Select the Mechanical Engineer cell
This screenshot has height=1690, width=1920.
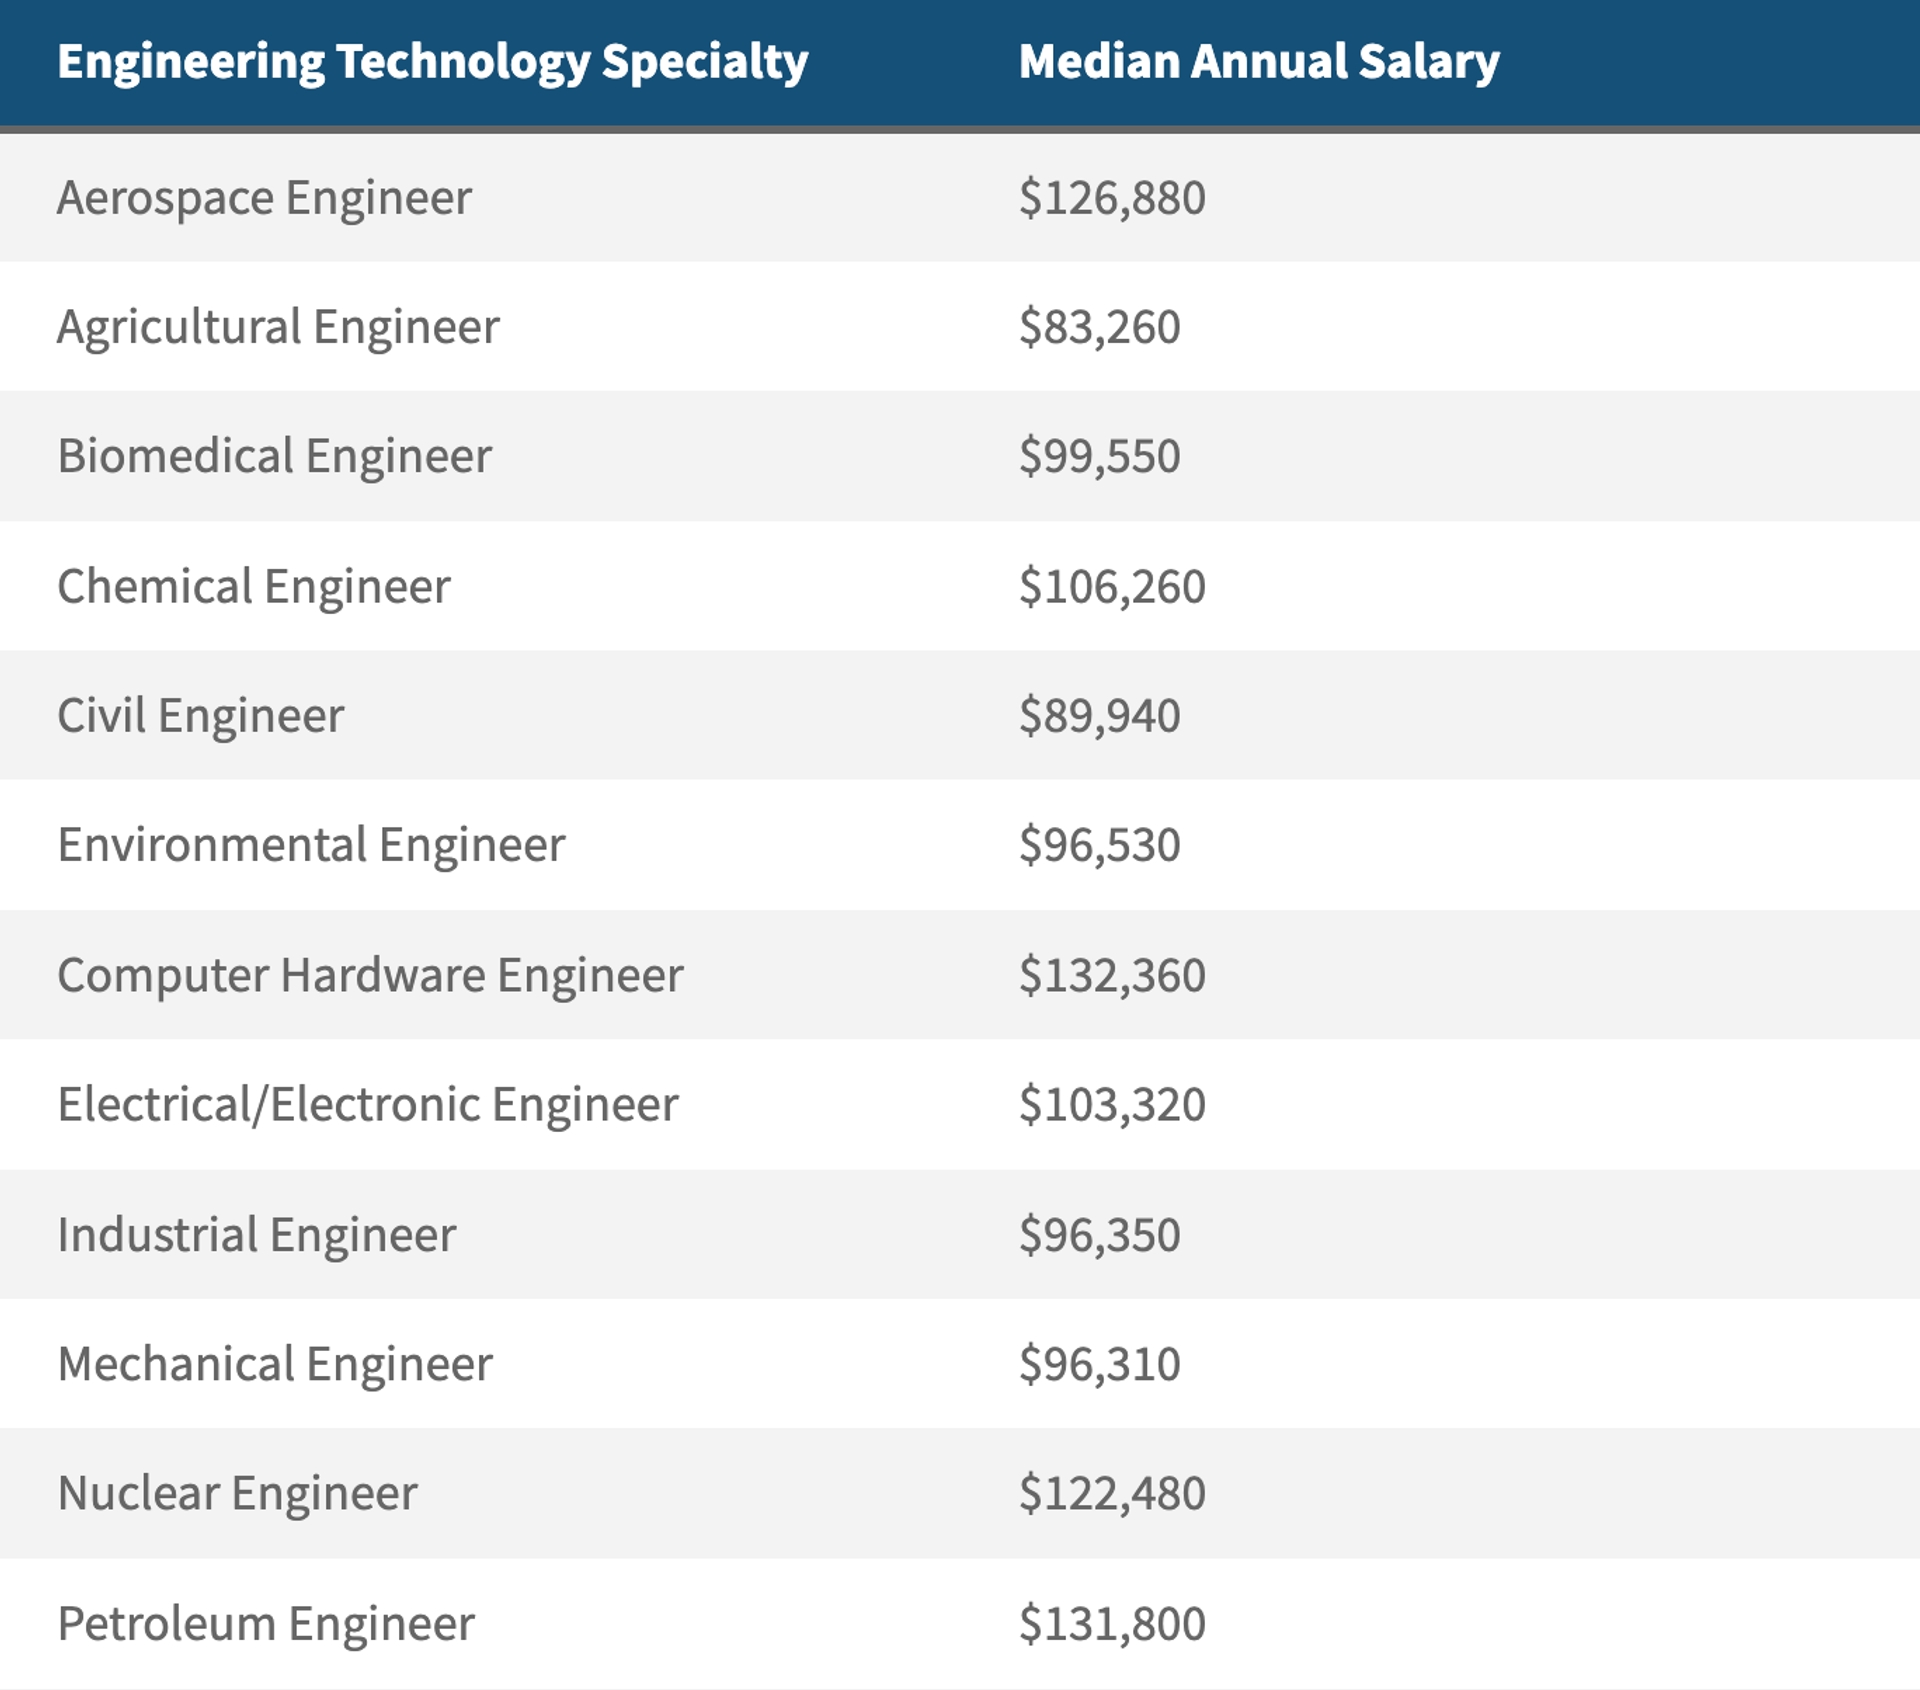275,1364
